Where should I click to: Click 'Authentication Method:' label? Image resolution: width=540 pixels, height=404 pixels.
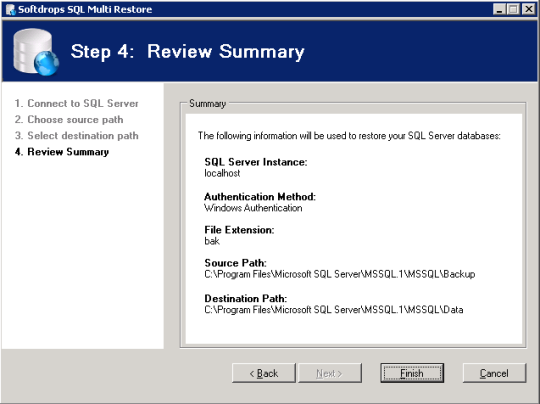[x=260, y=197]
